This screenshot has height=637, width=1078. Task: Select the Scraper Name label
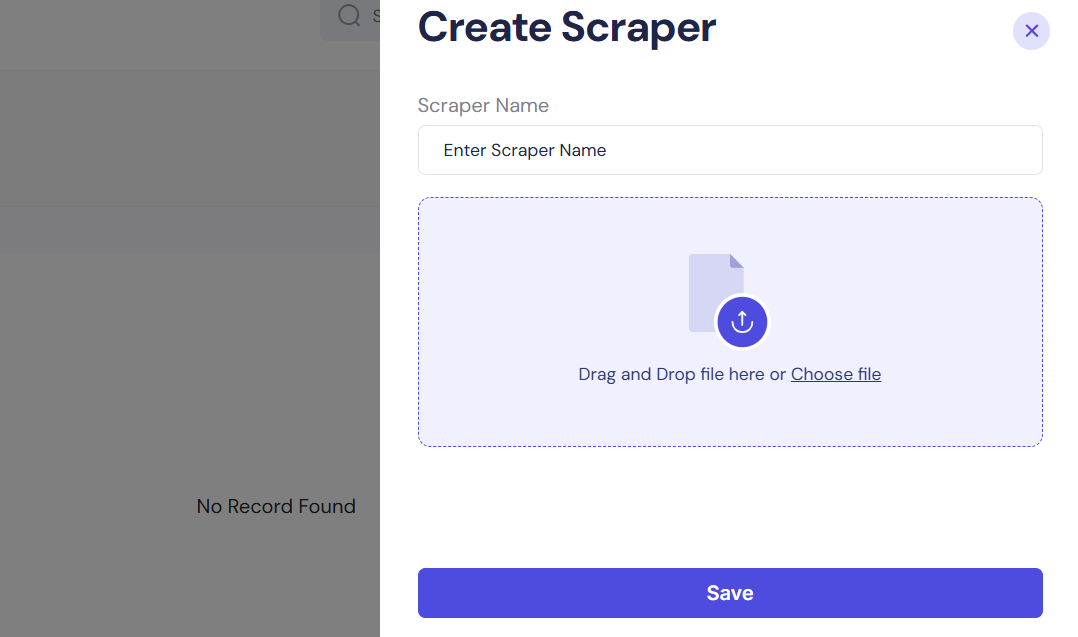483,105
